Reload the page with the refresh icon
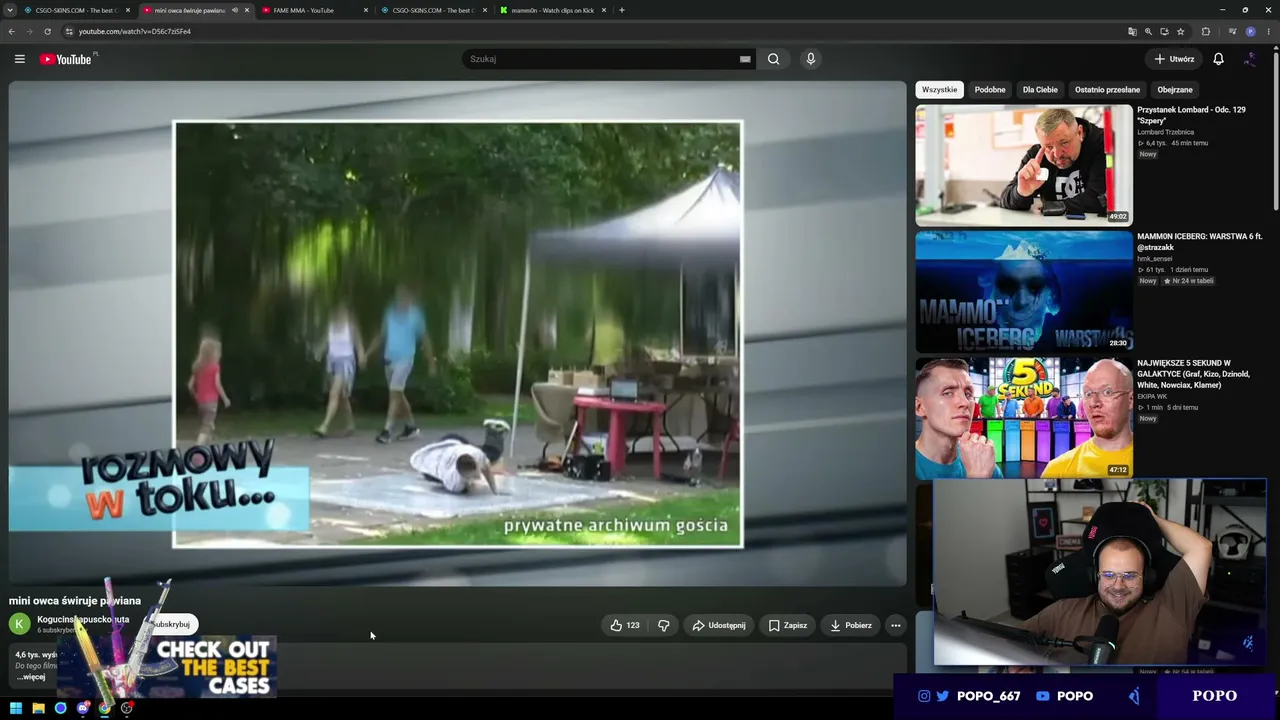 pos(47,31)
